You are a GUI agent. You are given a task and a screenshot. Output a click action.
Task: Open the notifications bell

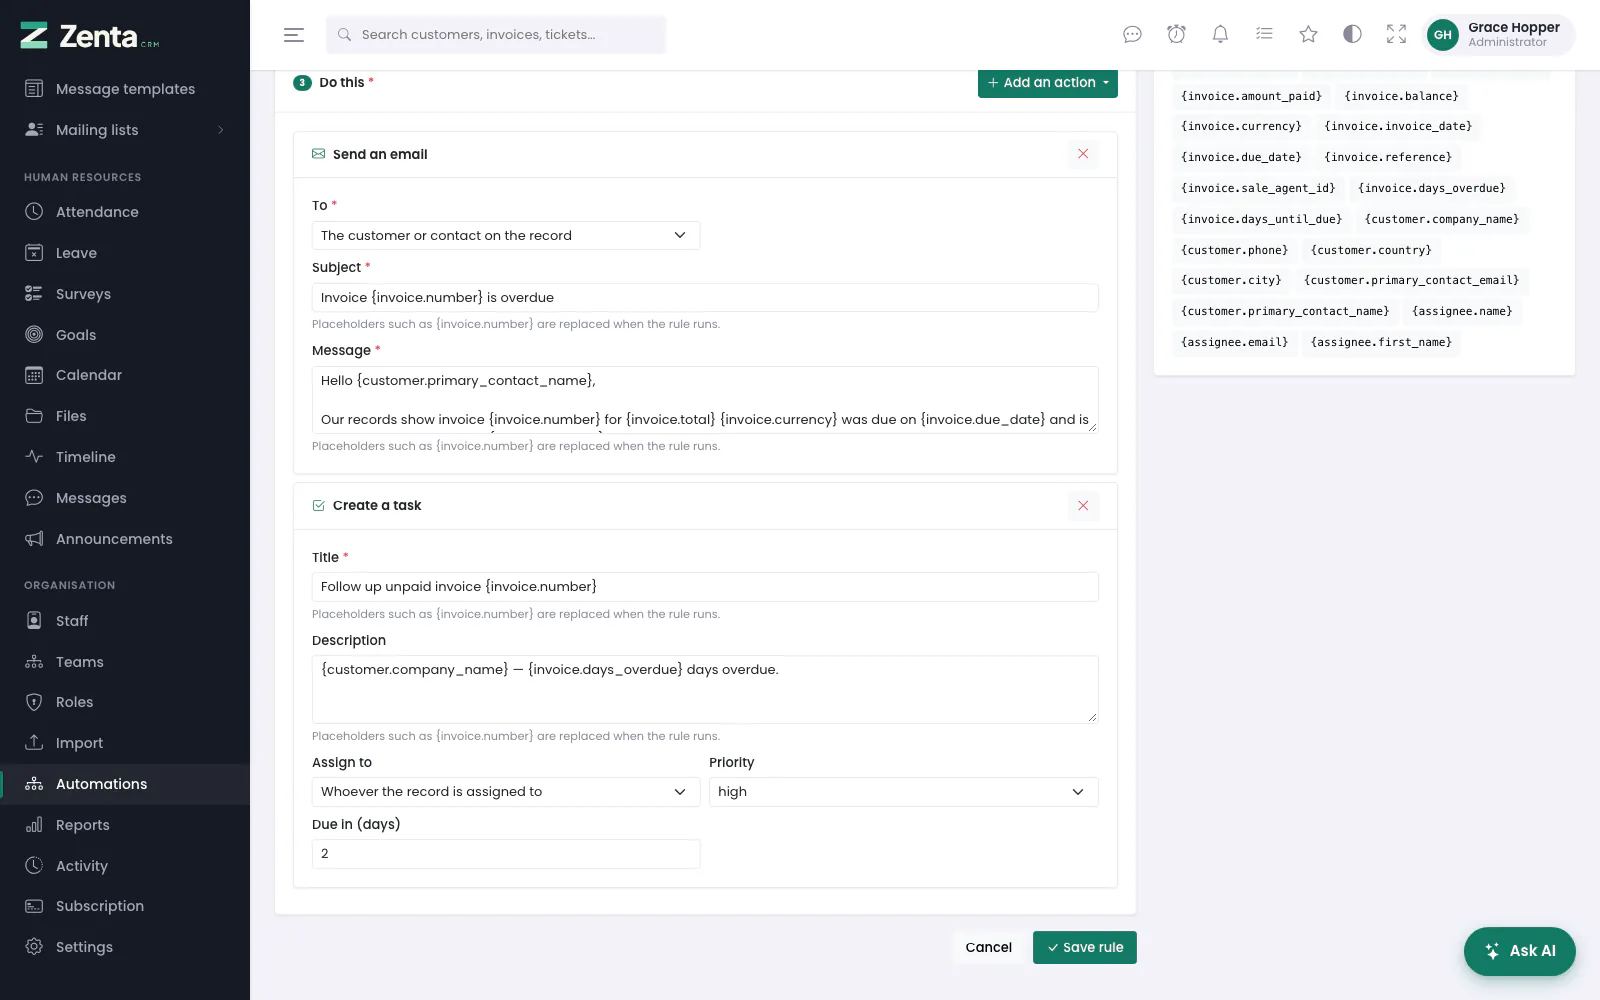tap(1220, 35)
